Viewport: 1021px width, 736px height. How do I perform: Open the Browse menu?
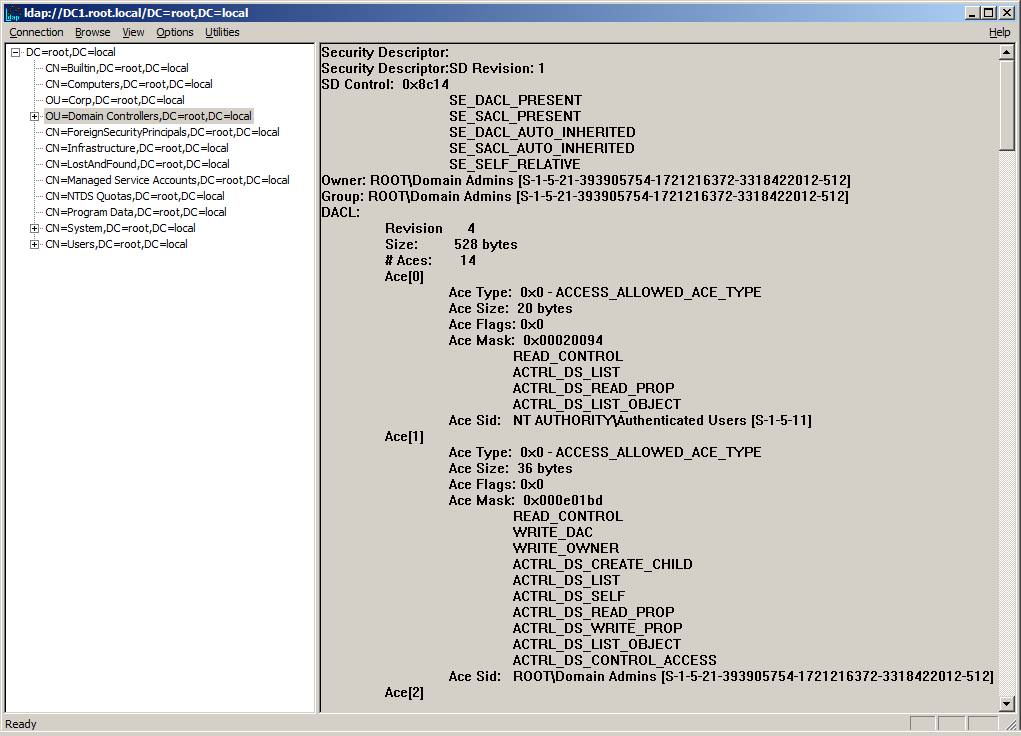point(92,32)
